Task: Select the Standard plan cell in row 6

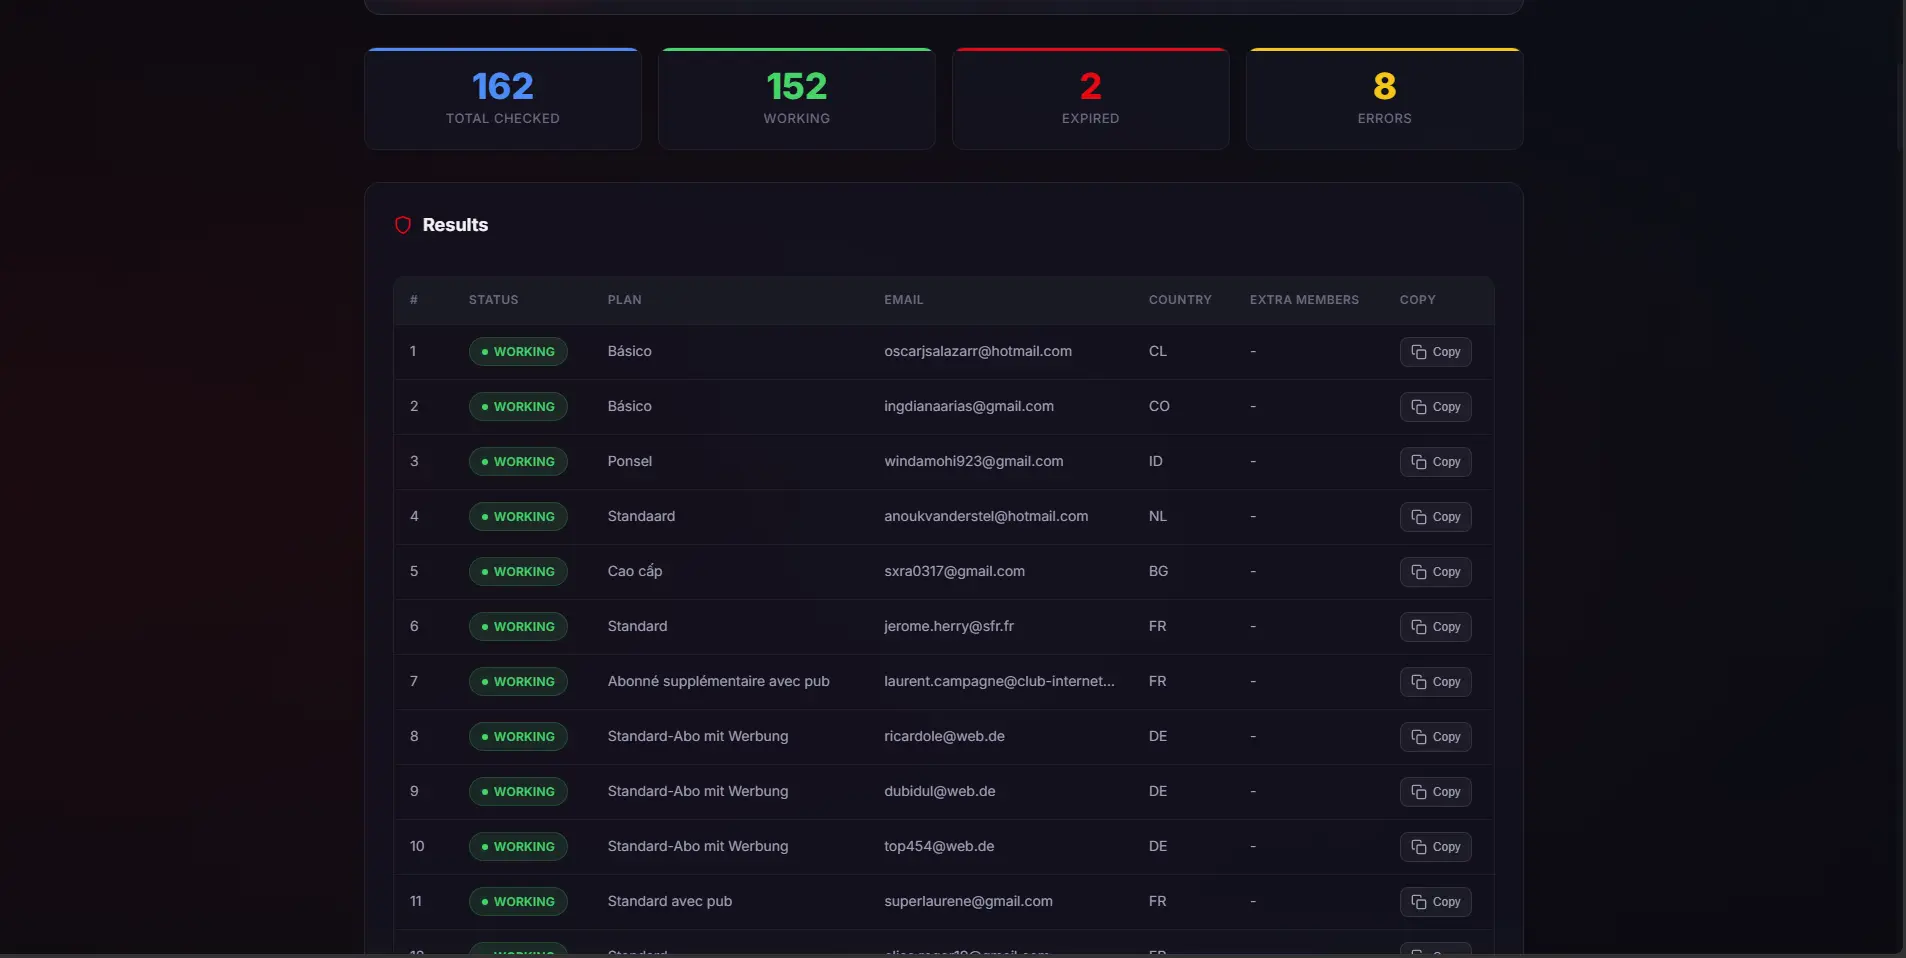Action: (637, 626)
